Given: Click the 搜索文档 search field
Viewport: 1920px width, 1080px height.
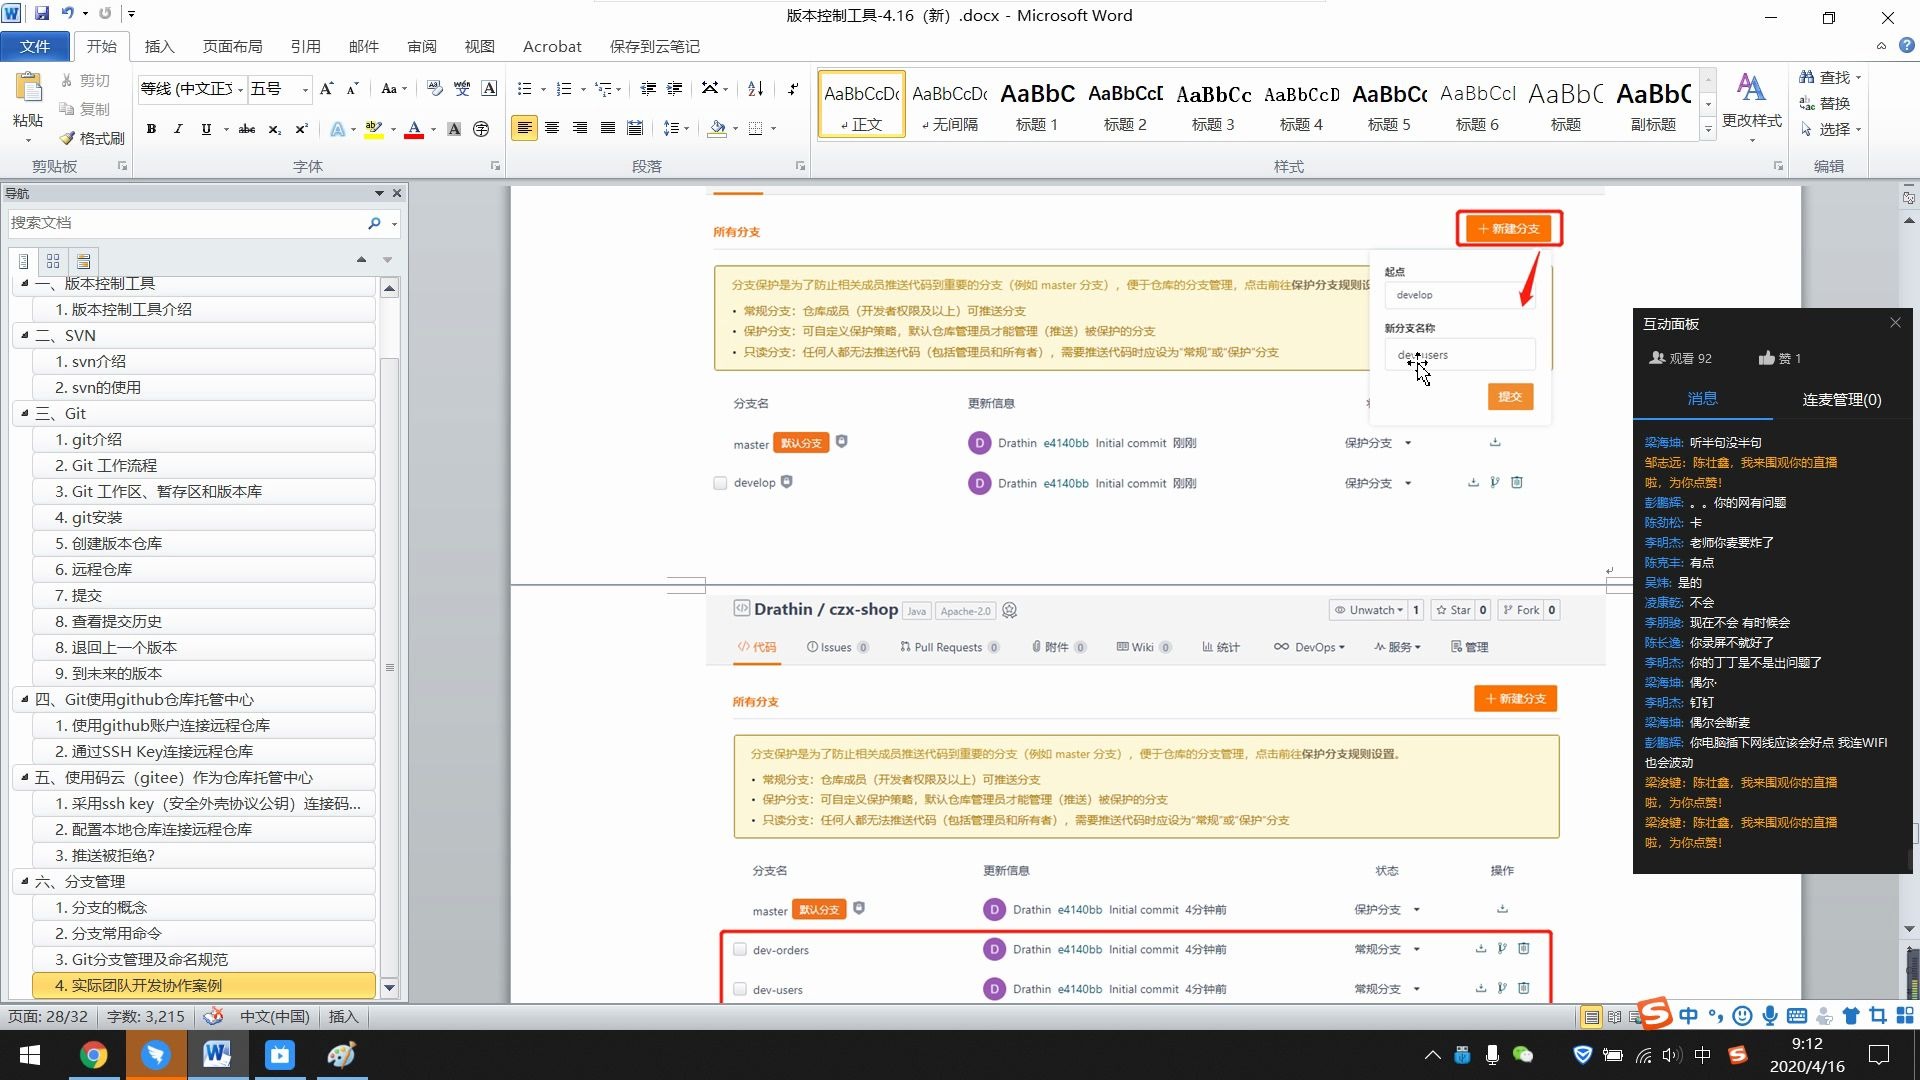Looking at the screenshot, I should (185, 223).
